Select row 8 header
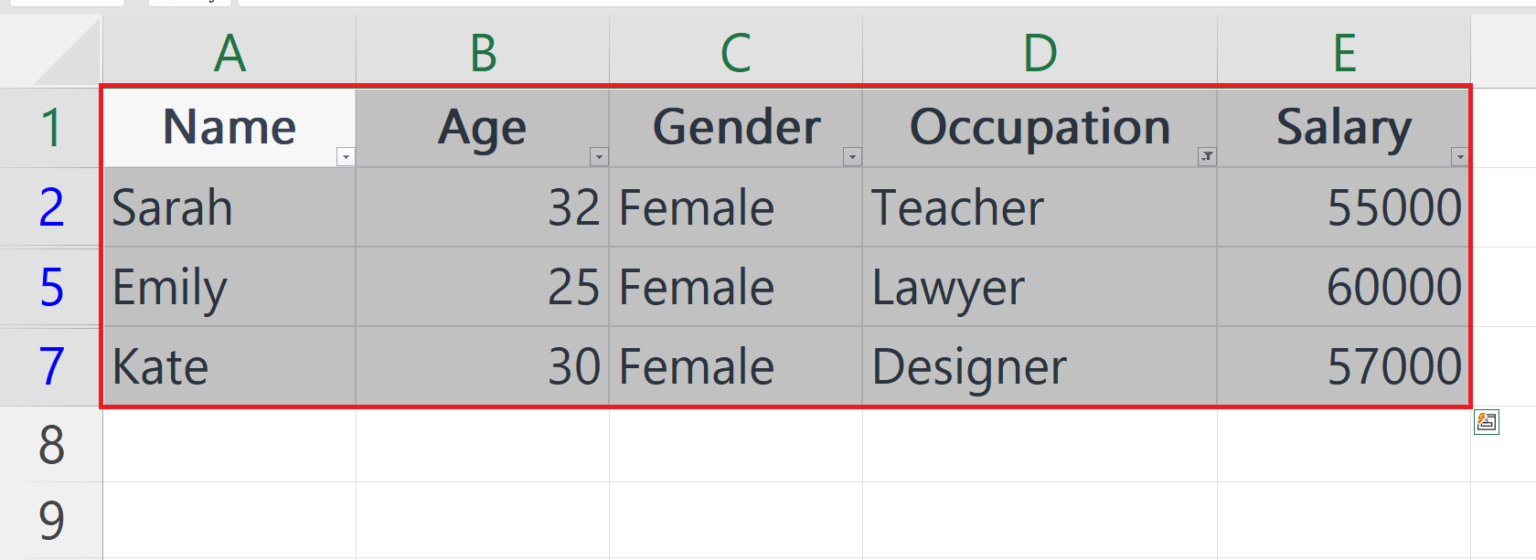This screenshot has height=560, width=1536. (x=51, y=445)
